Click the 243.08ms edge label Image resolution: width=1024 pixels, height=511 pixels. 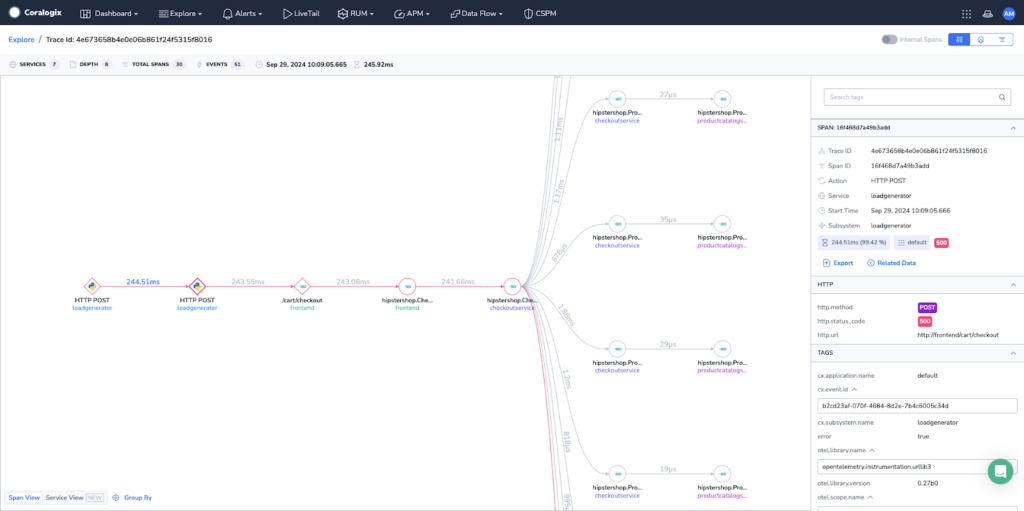click(353, 282)
